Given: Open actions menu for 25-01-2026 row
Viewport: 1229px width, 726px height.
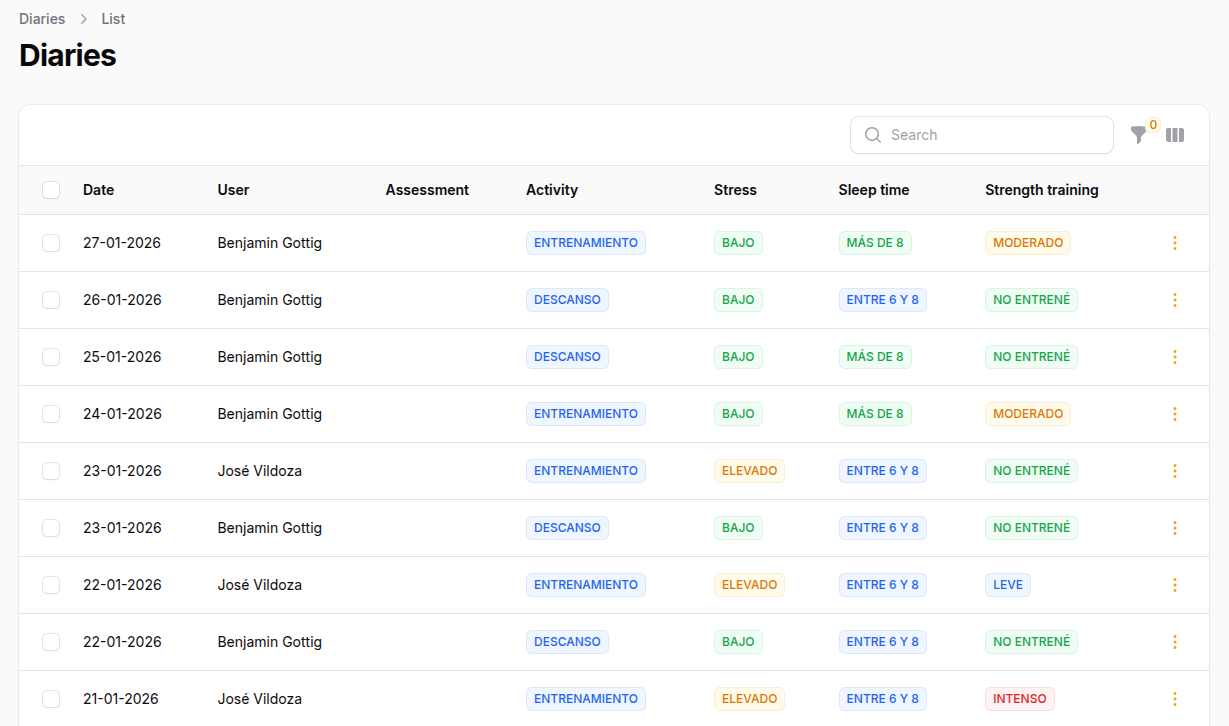Looking at the screenshot, I should point(1175,357).
